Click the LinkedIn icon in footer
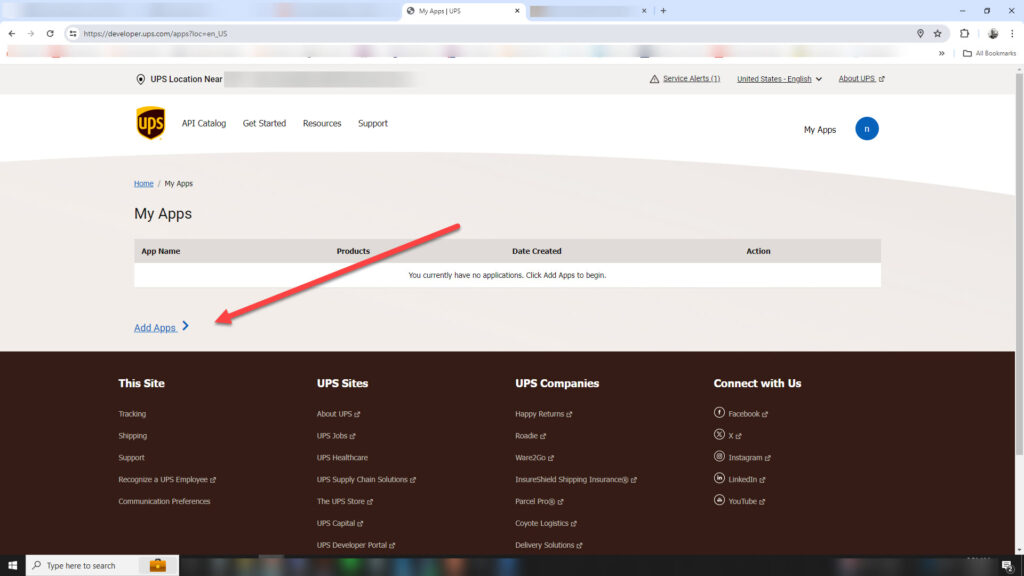 [x=719, y=478]
